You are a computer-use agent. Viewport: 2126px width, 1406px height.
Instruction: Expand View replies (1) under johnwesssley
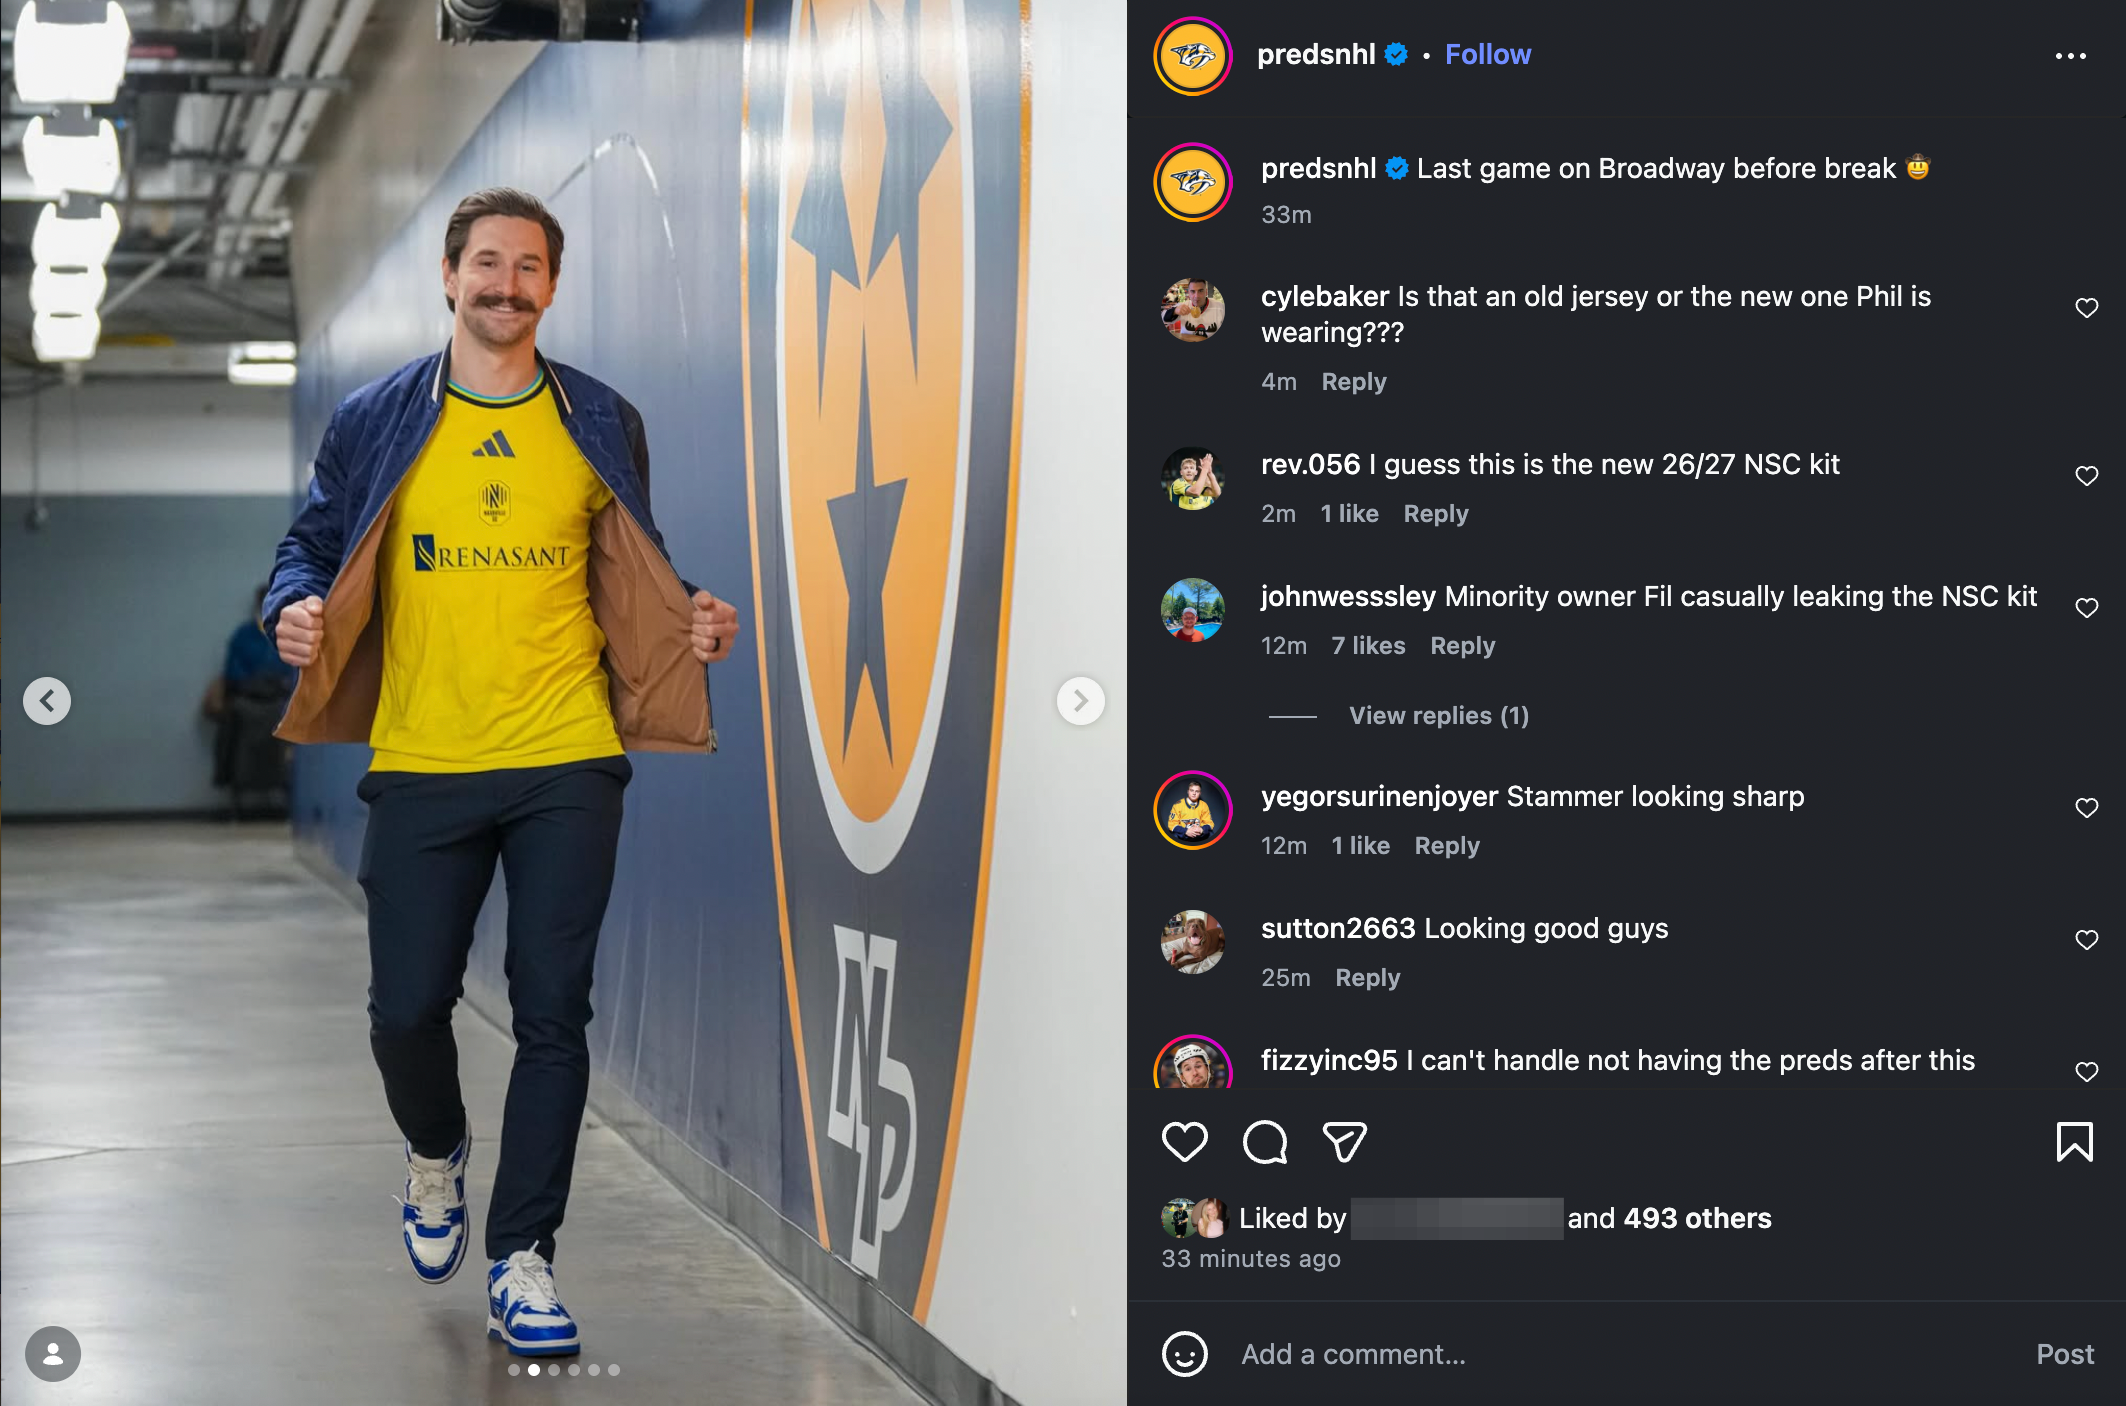1439,716
